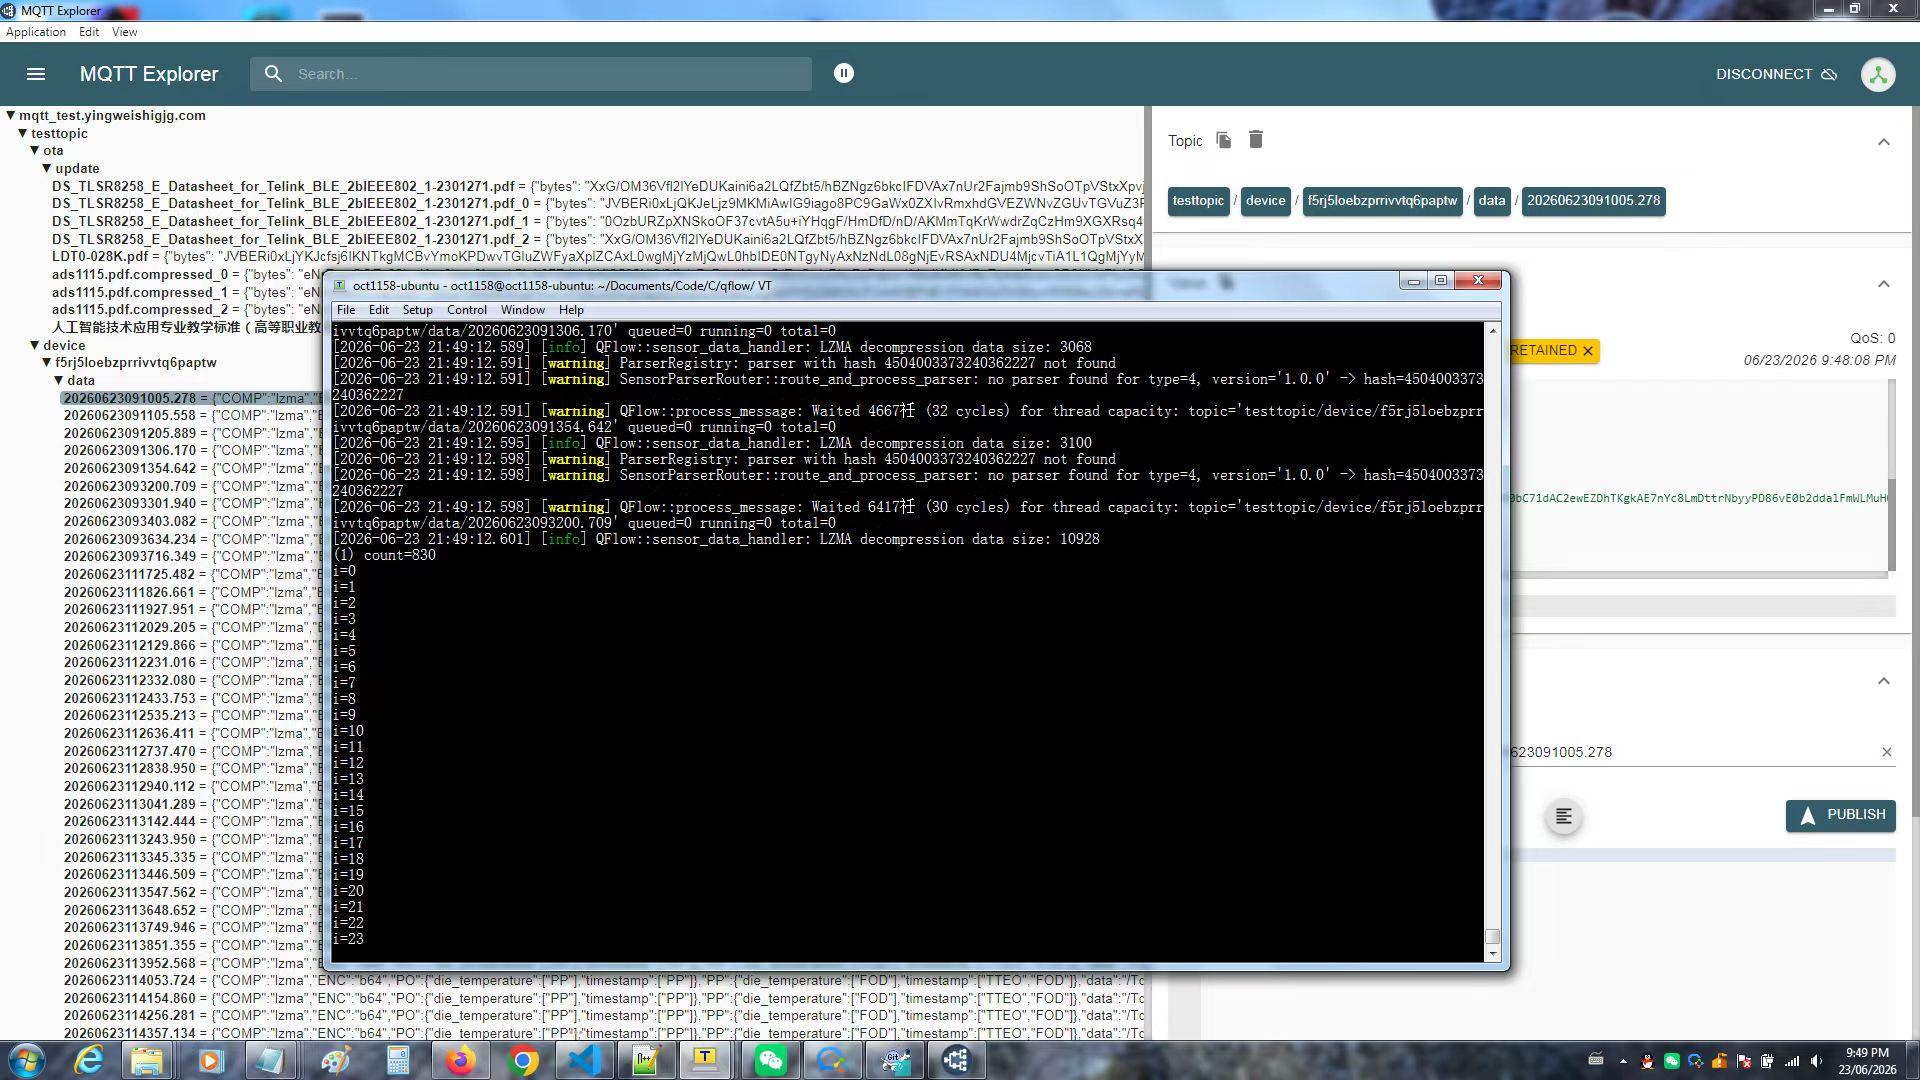The image size is (1920, 1080).
Task: Remove the RETAINED flag via its X
Action: [1587, 351]
